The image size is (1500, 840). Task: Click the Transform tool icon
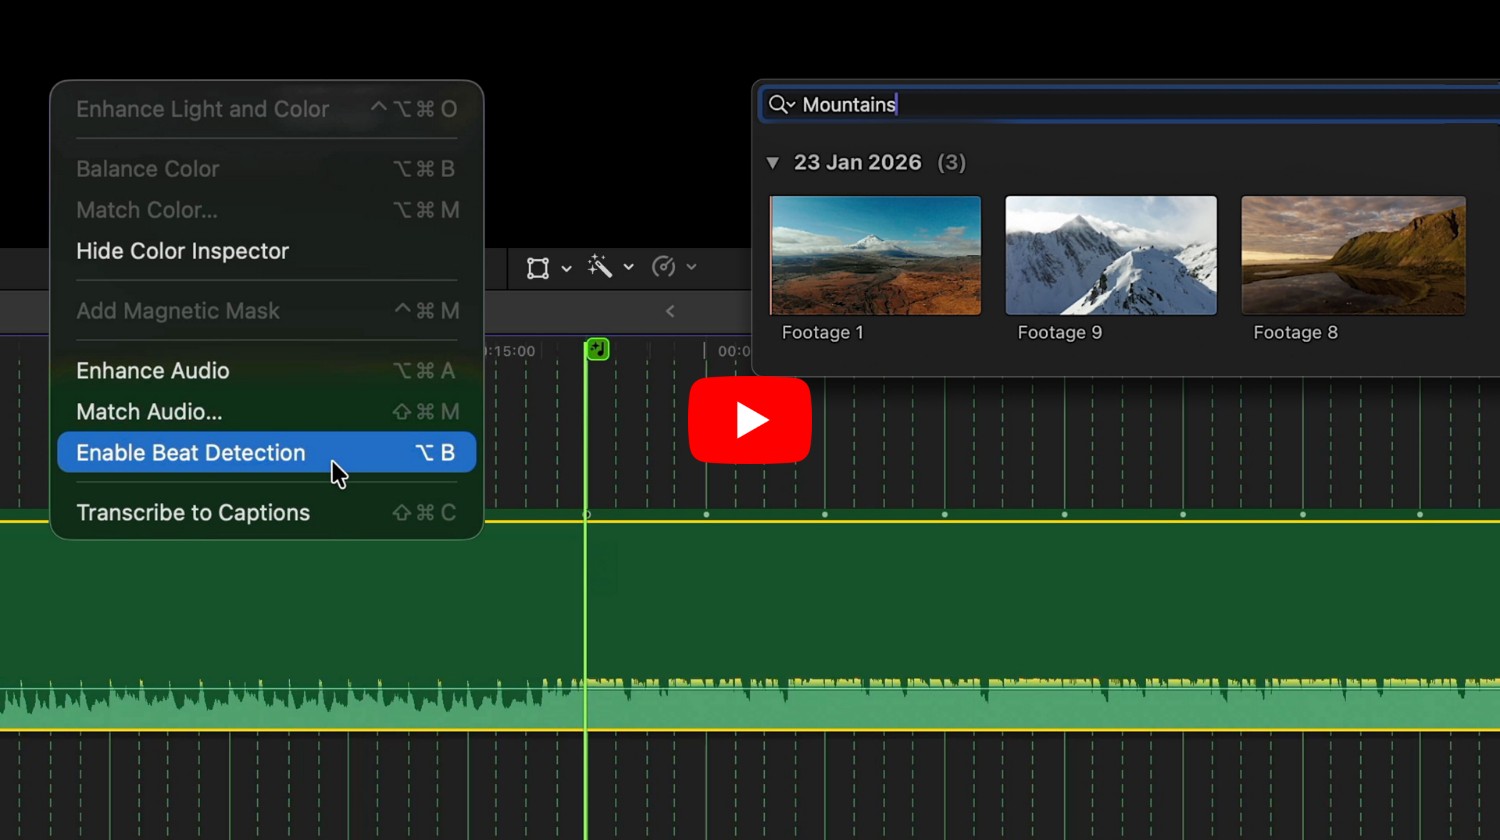pyautogui.click(x=538, y=268)
